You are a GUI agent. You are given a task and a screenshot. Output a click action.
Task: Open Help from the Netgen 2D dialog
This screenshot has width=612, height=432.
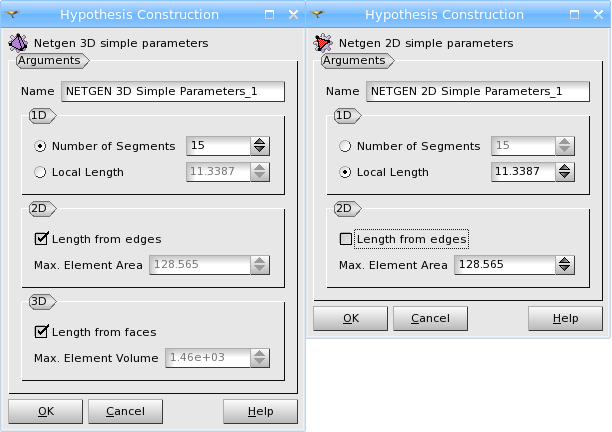pyautogui.click(x=565, y=318)
